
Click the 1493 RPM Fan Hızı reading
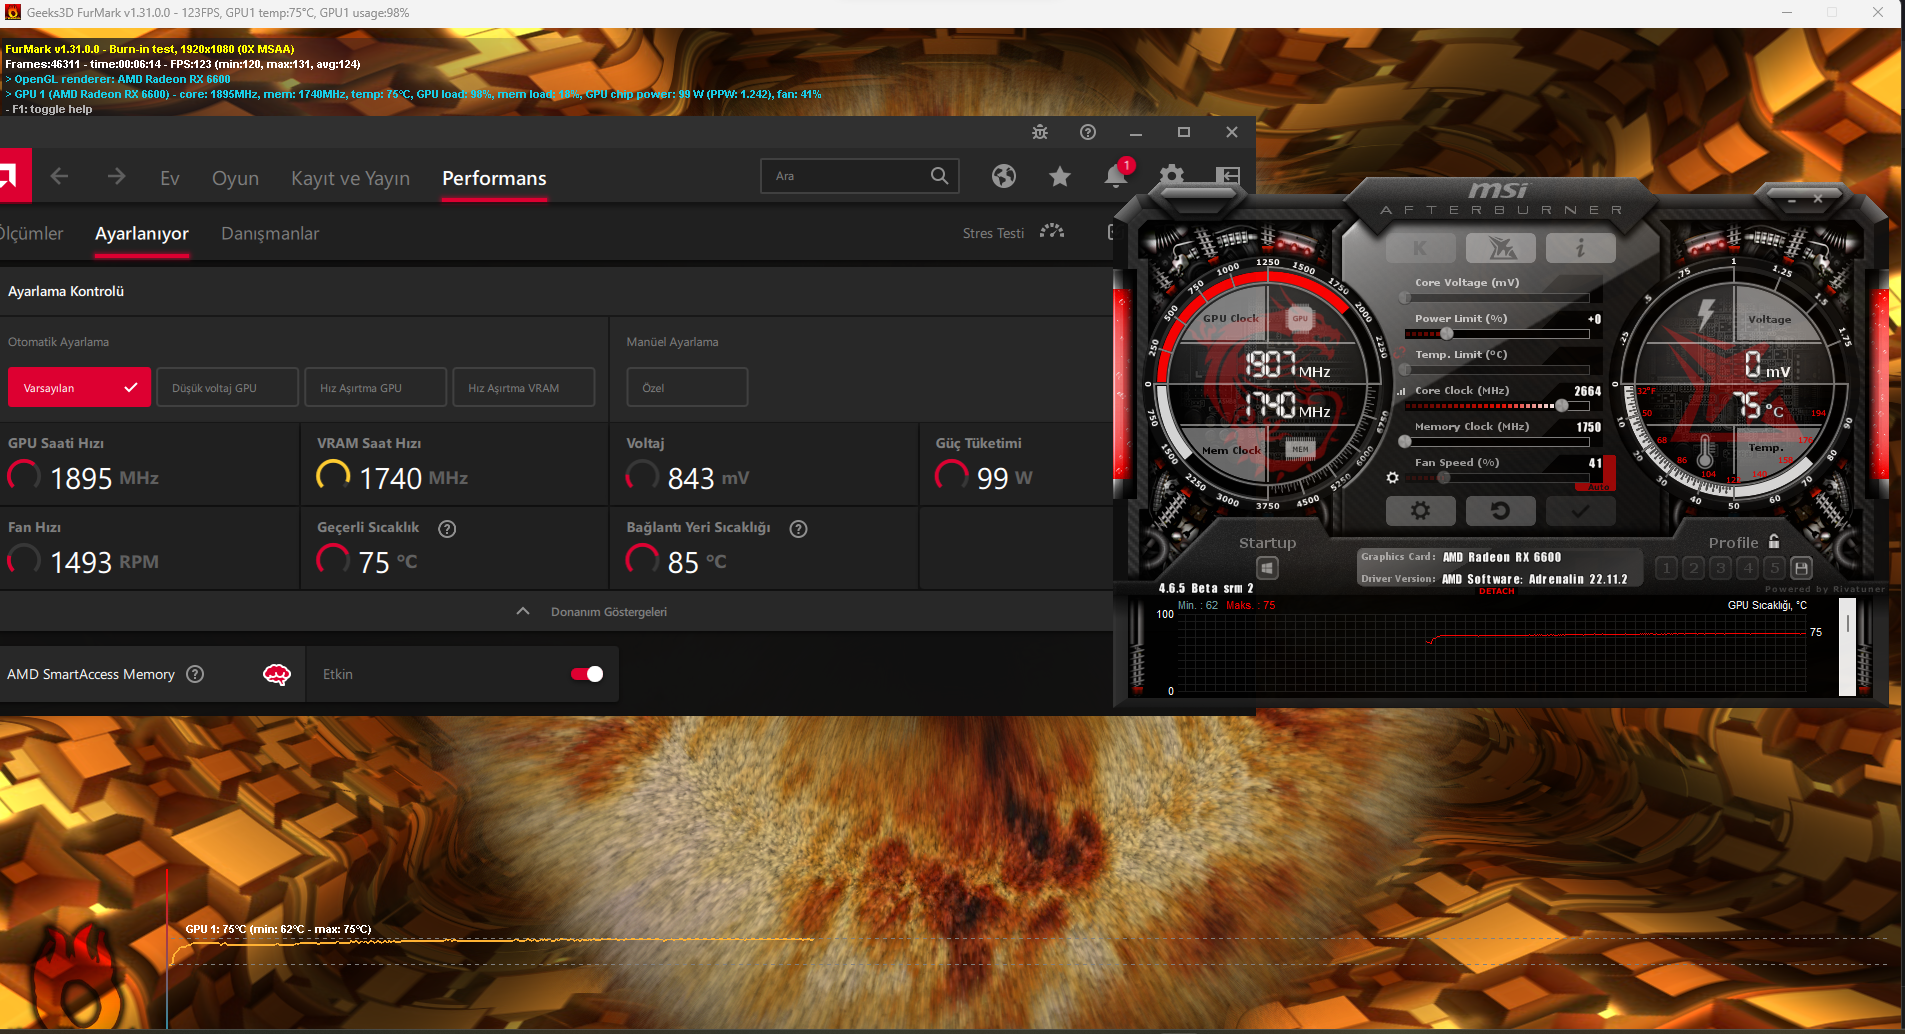[105, 562]
